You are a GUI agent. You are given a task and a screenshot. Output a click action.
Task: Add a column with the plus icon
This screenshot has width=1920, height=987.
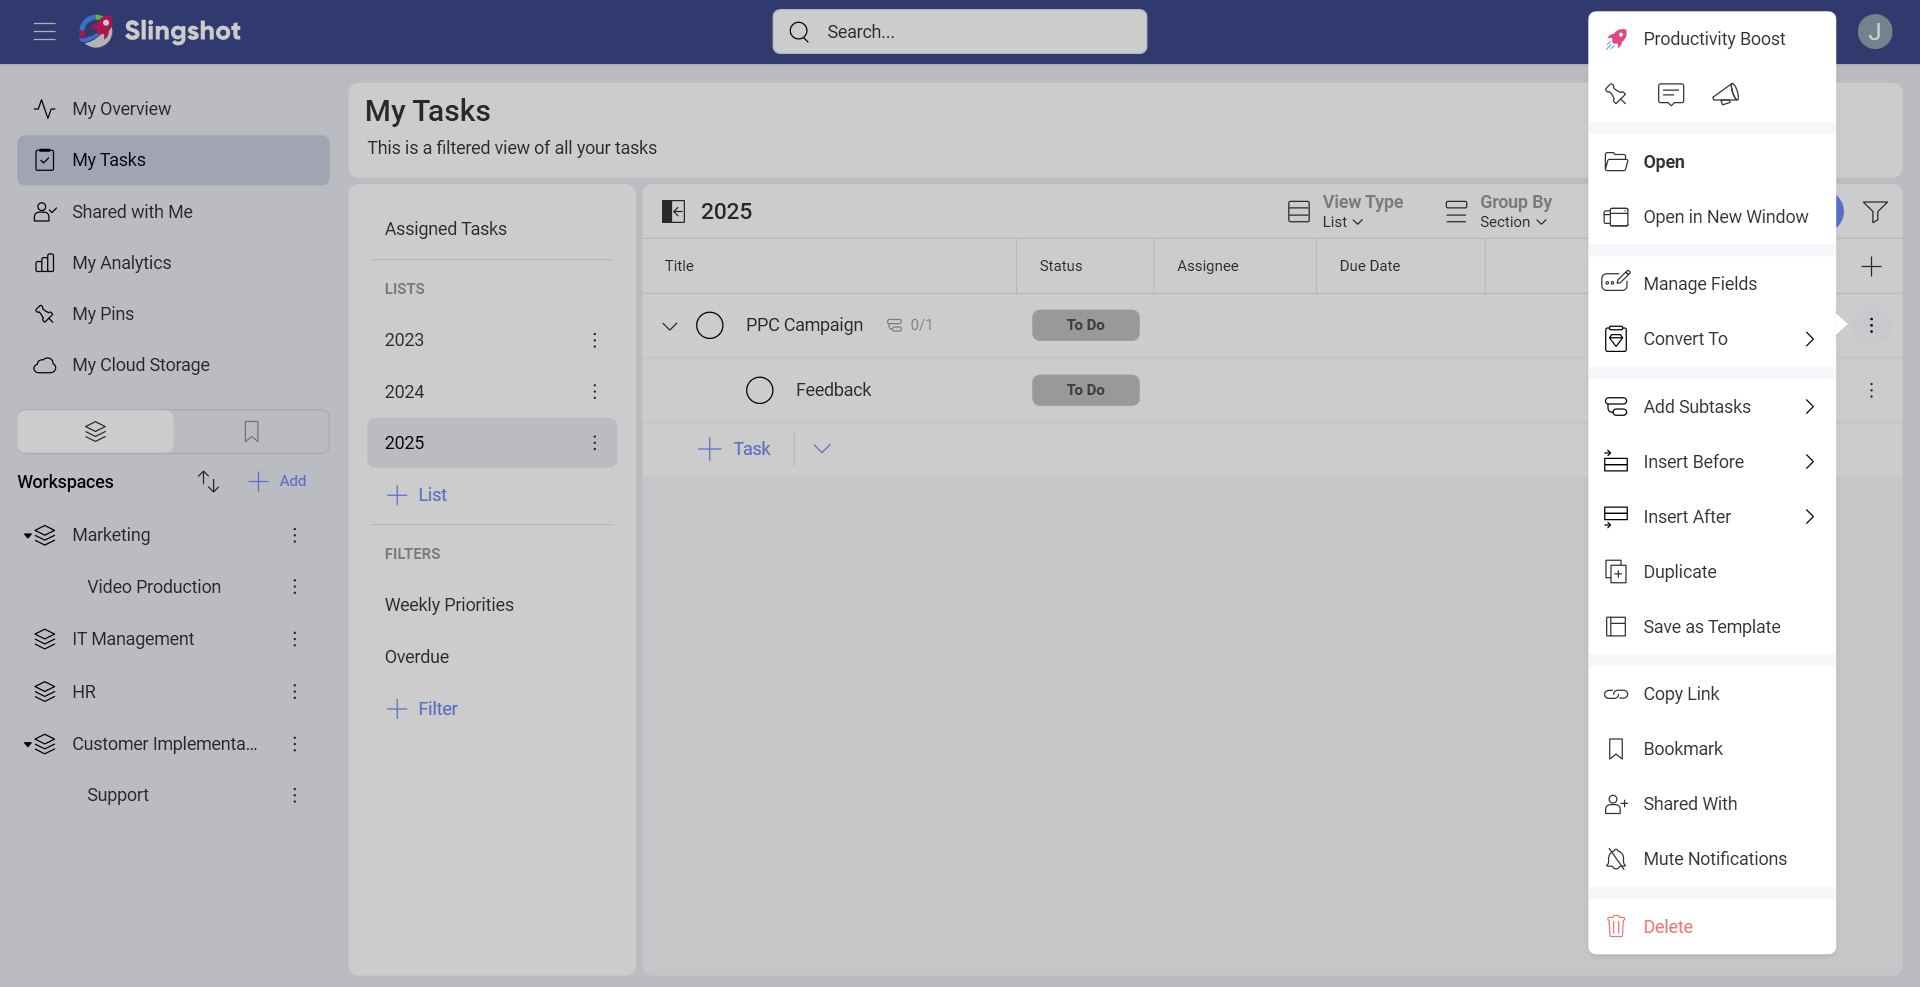coord(1871,266)
